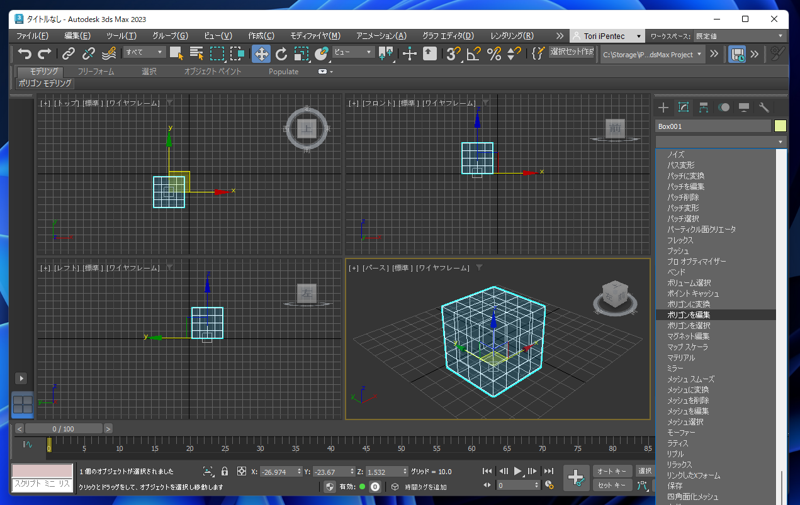Open the ファイル(F) menu

coord(32,36)
